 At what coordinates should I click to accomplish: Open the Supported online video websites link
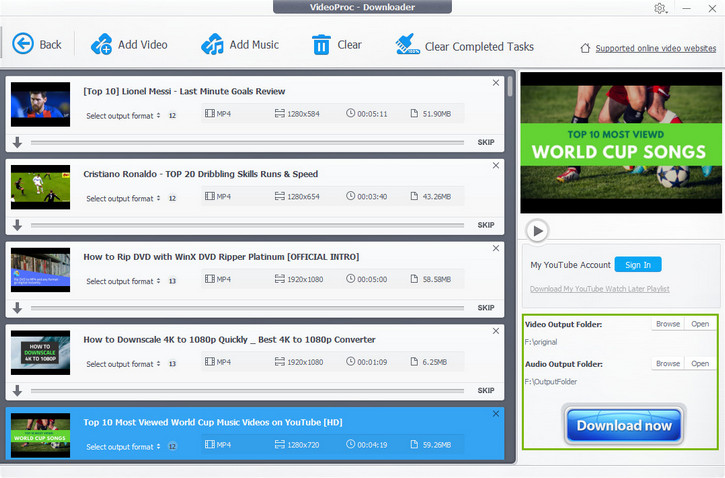pos(655,48)
